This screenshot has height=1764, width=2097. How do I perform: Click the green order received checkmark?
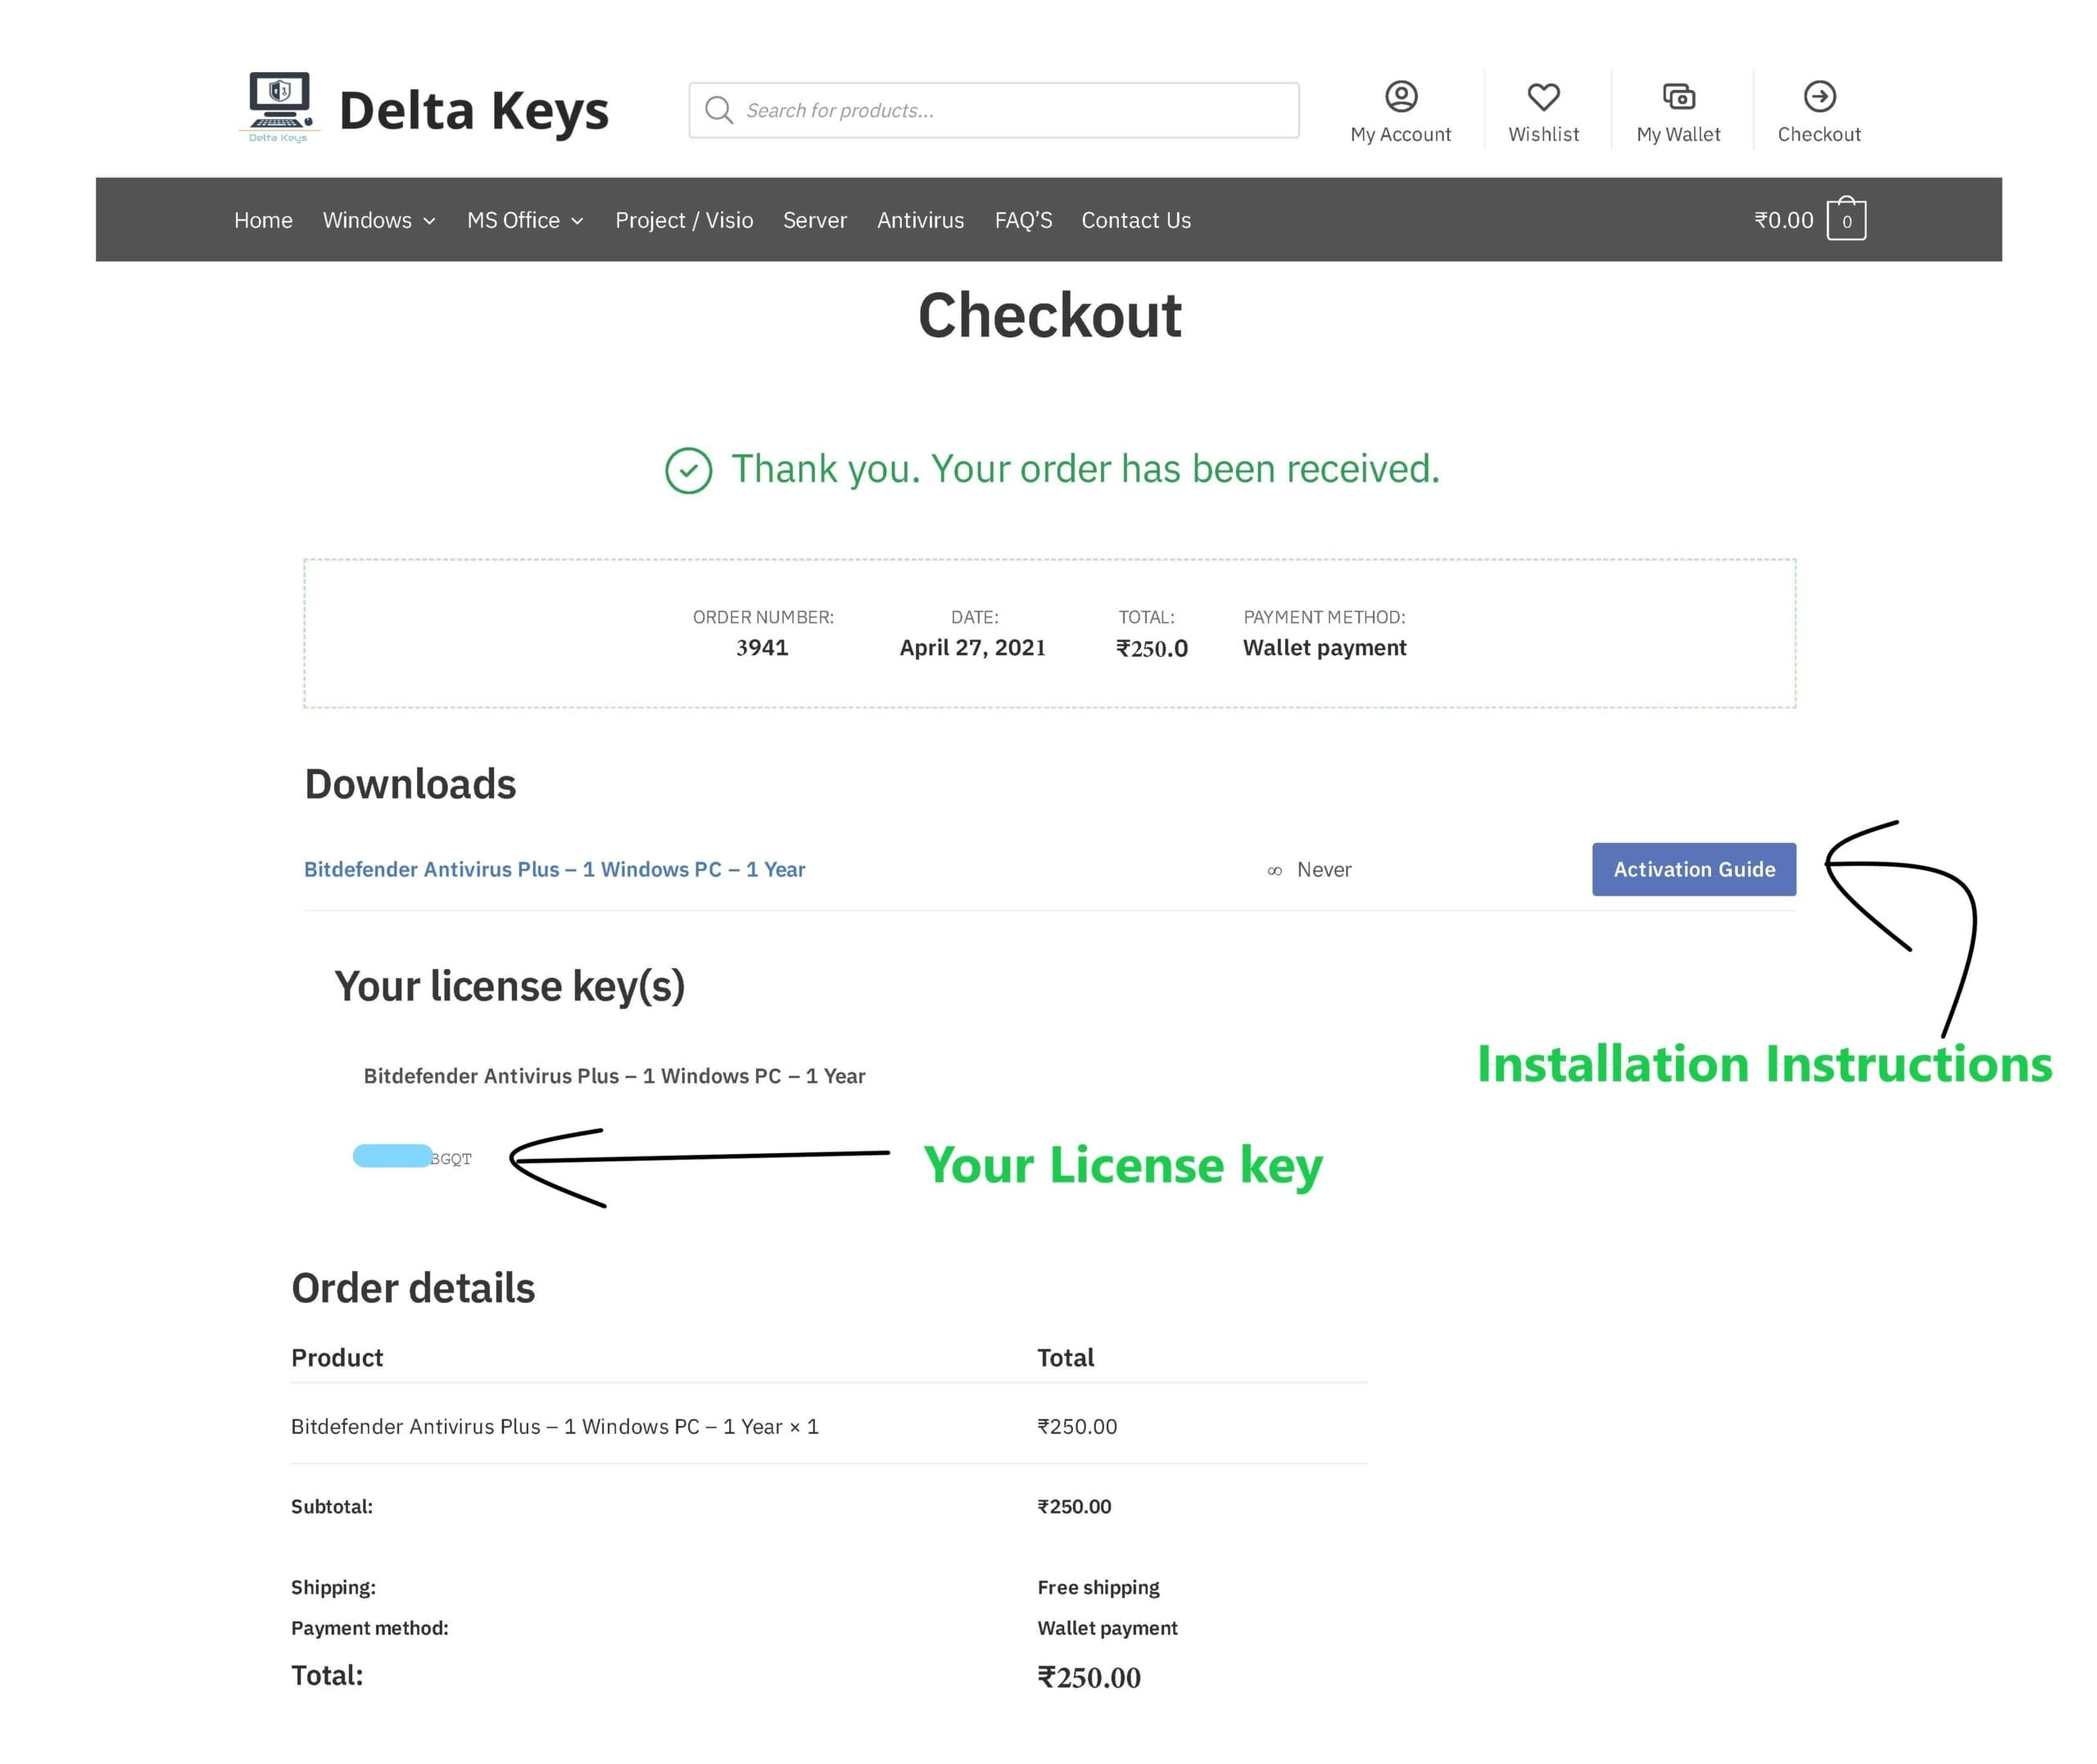point(688,470)
